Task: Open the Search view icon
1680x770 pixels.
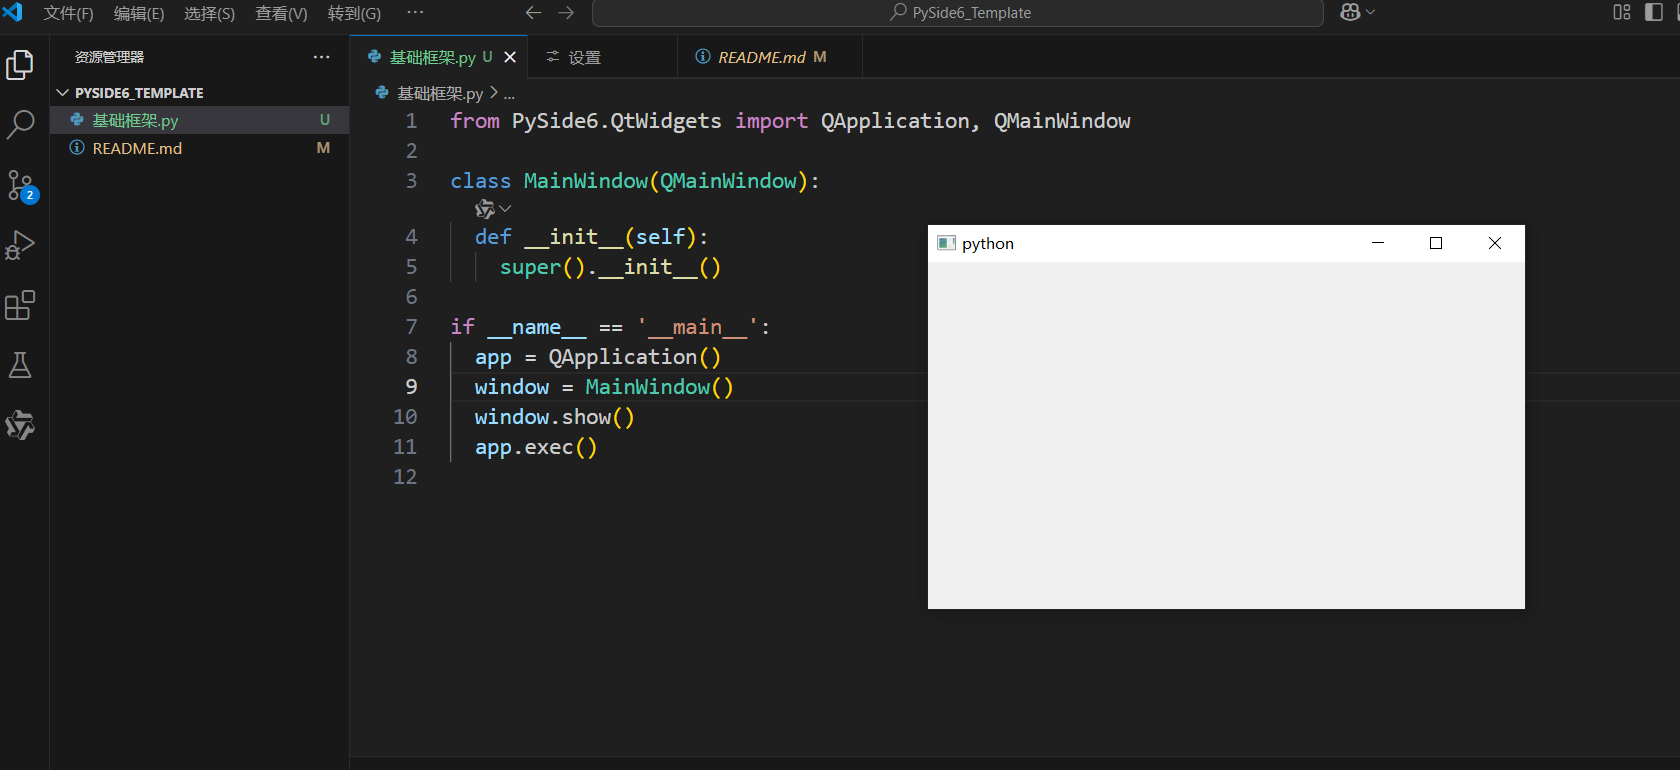Action: pos(20,125)
